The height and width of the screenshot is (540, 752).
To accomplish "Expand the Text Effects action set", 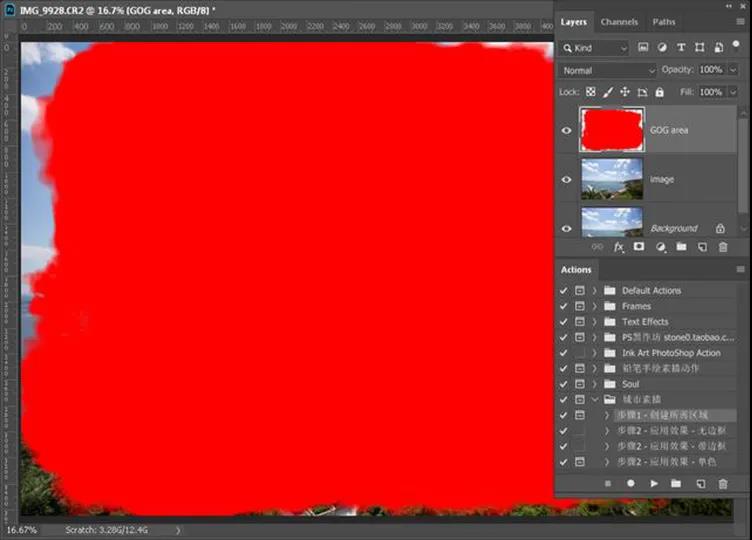I will coord(595,322).
